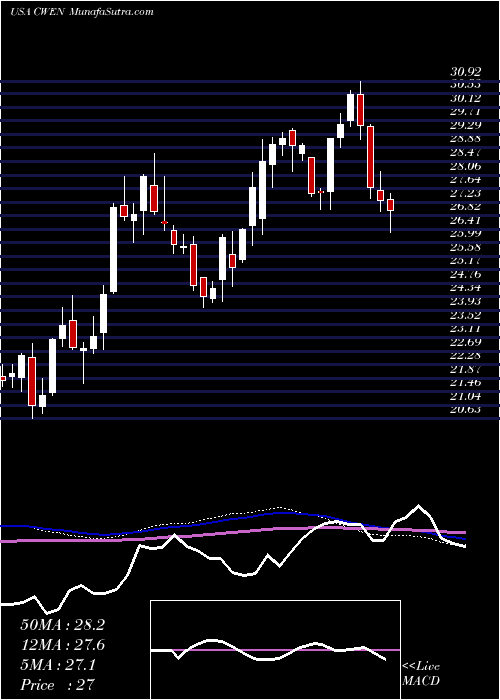Click the 27.23 price axis label
This screenshot has height=700, width=500.
[x=465, y=193]
